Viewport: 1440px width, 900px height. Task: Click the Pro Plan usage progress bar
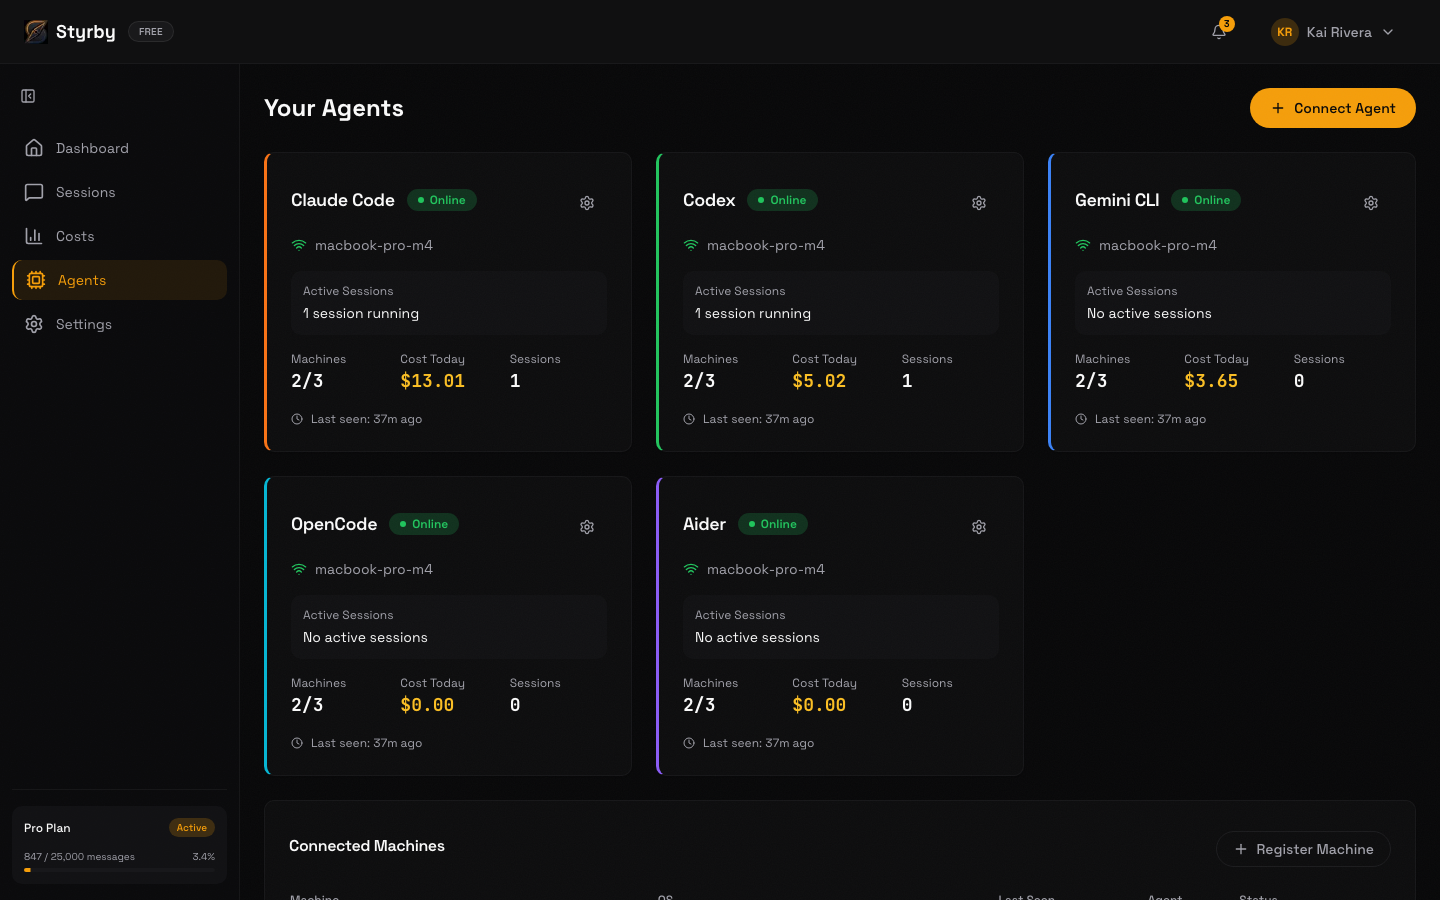(119, 869)
